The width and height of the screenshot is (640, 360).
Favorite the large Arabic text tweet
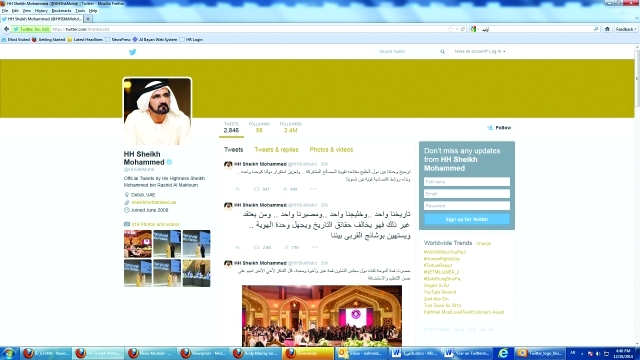tap(286, 247)
